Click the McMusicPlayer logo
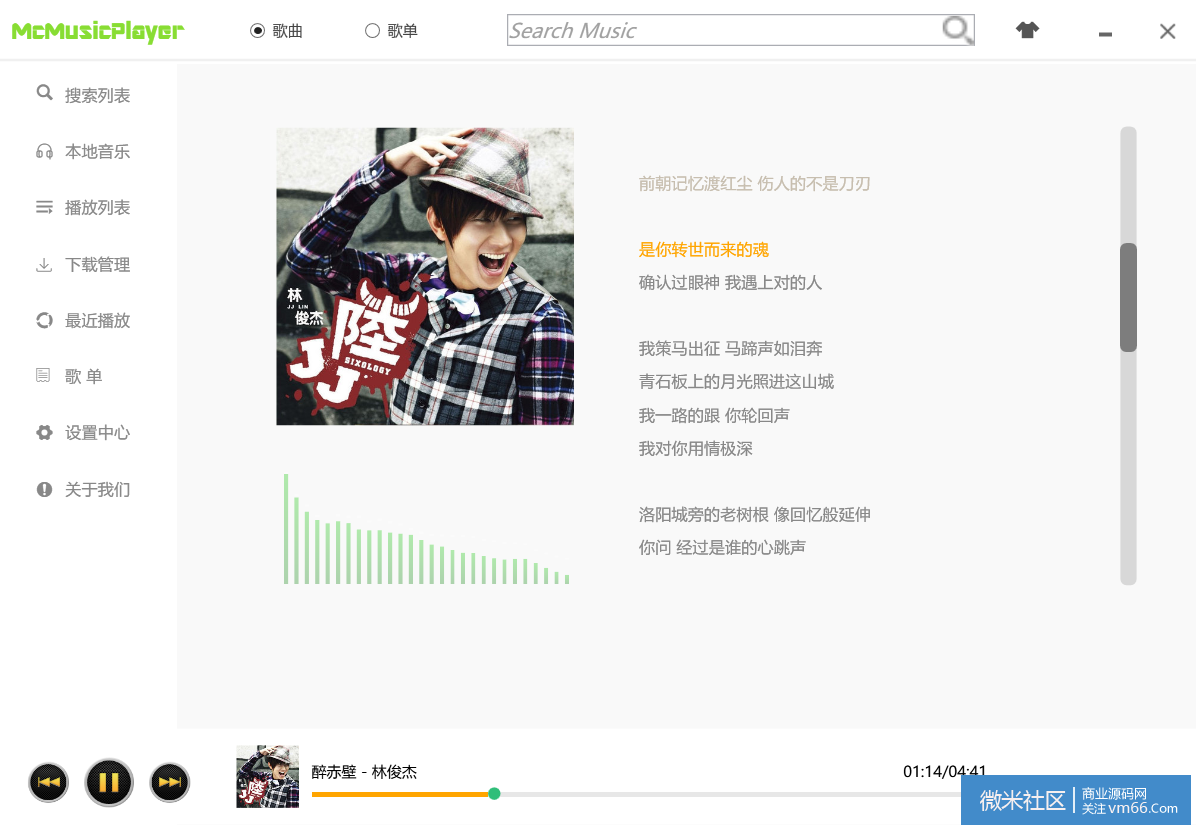Screen dimensions: 1196x825 pos(98,31)
